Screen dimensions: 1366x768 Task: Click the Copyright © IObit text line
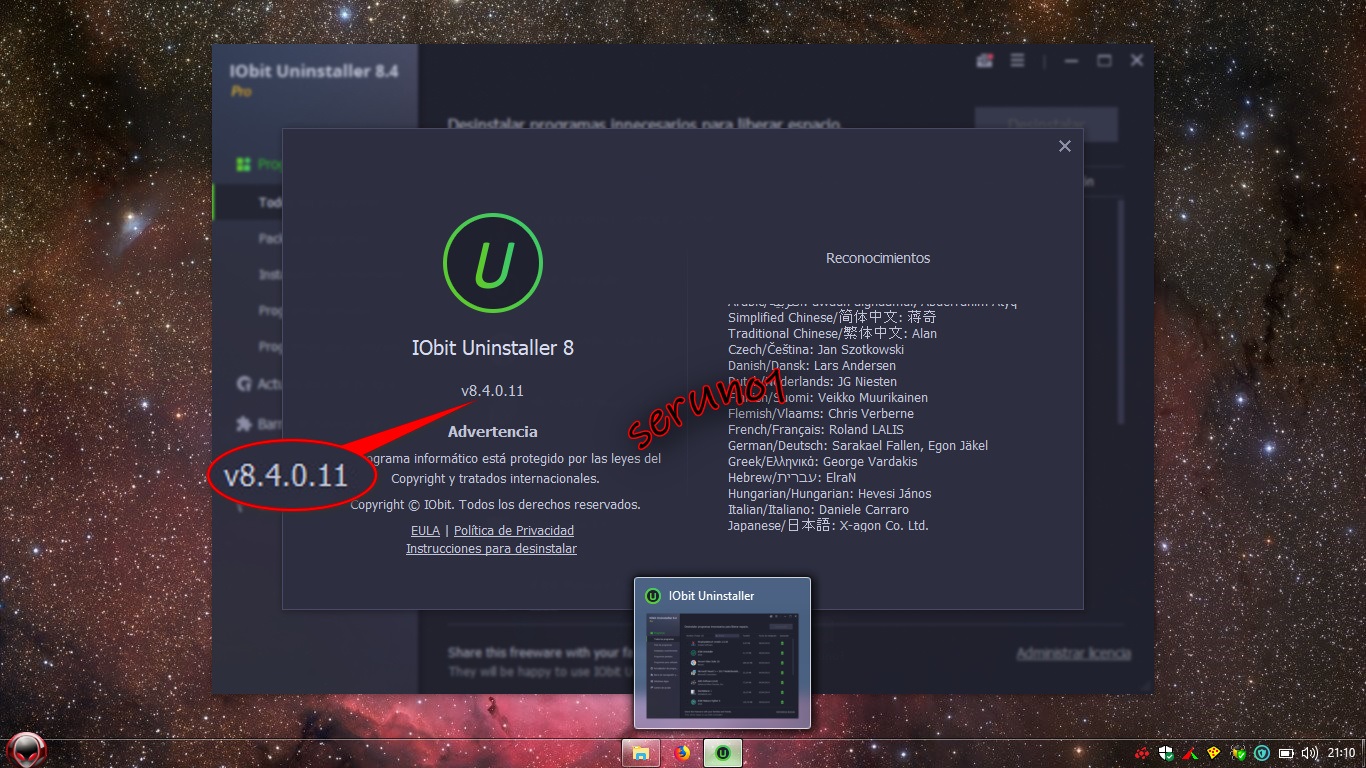pyautogui.click(x=495, y=505)
